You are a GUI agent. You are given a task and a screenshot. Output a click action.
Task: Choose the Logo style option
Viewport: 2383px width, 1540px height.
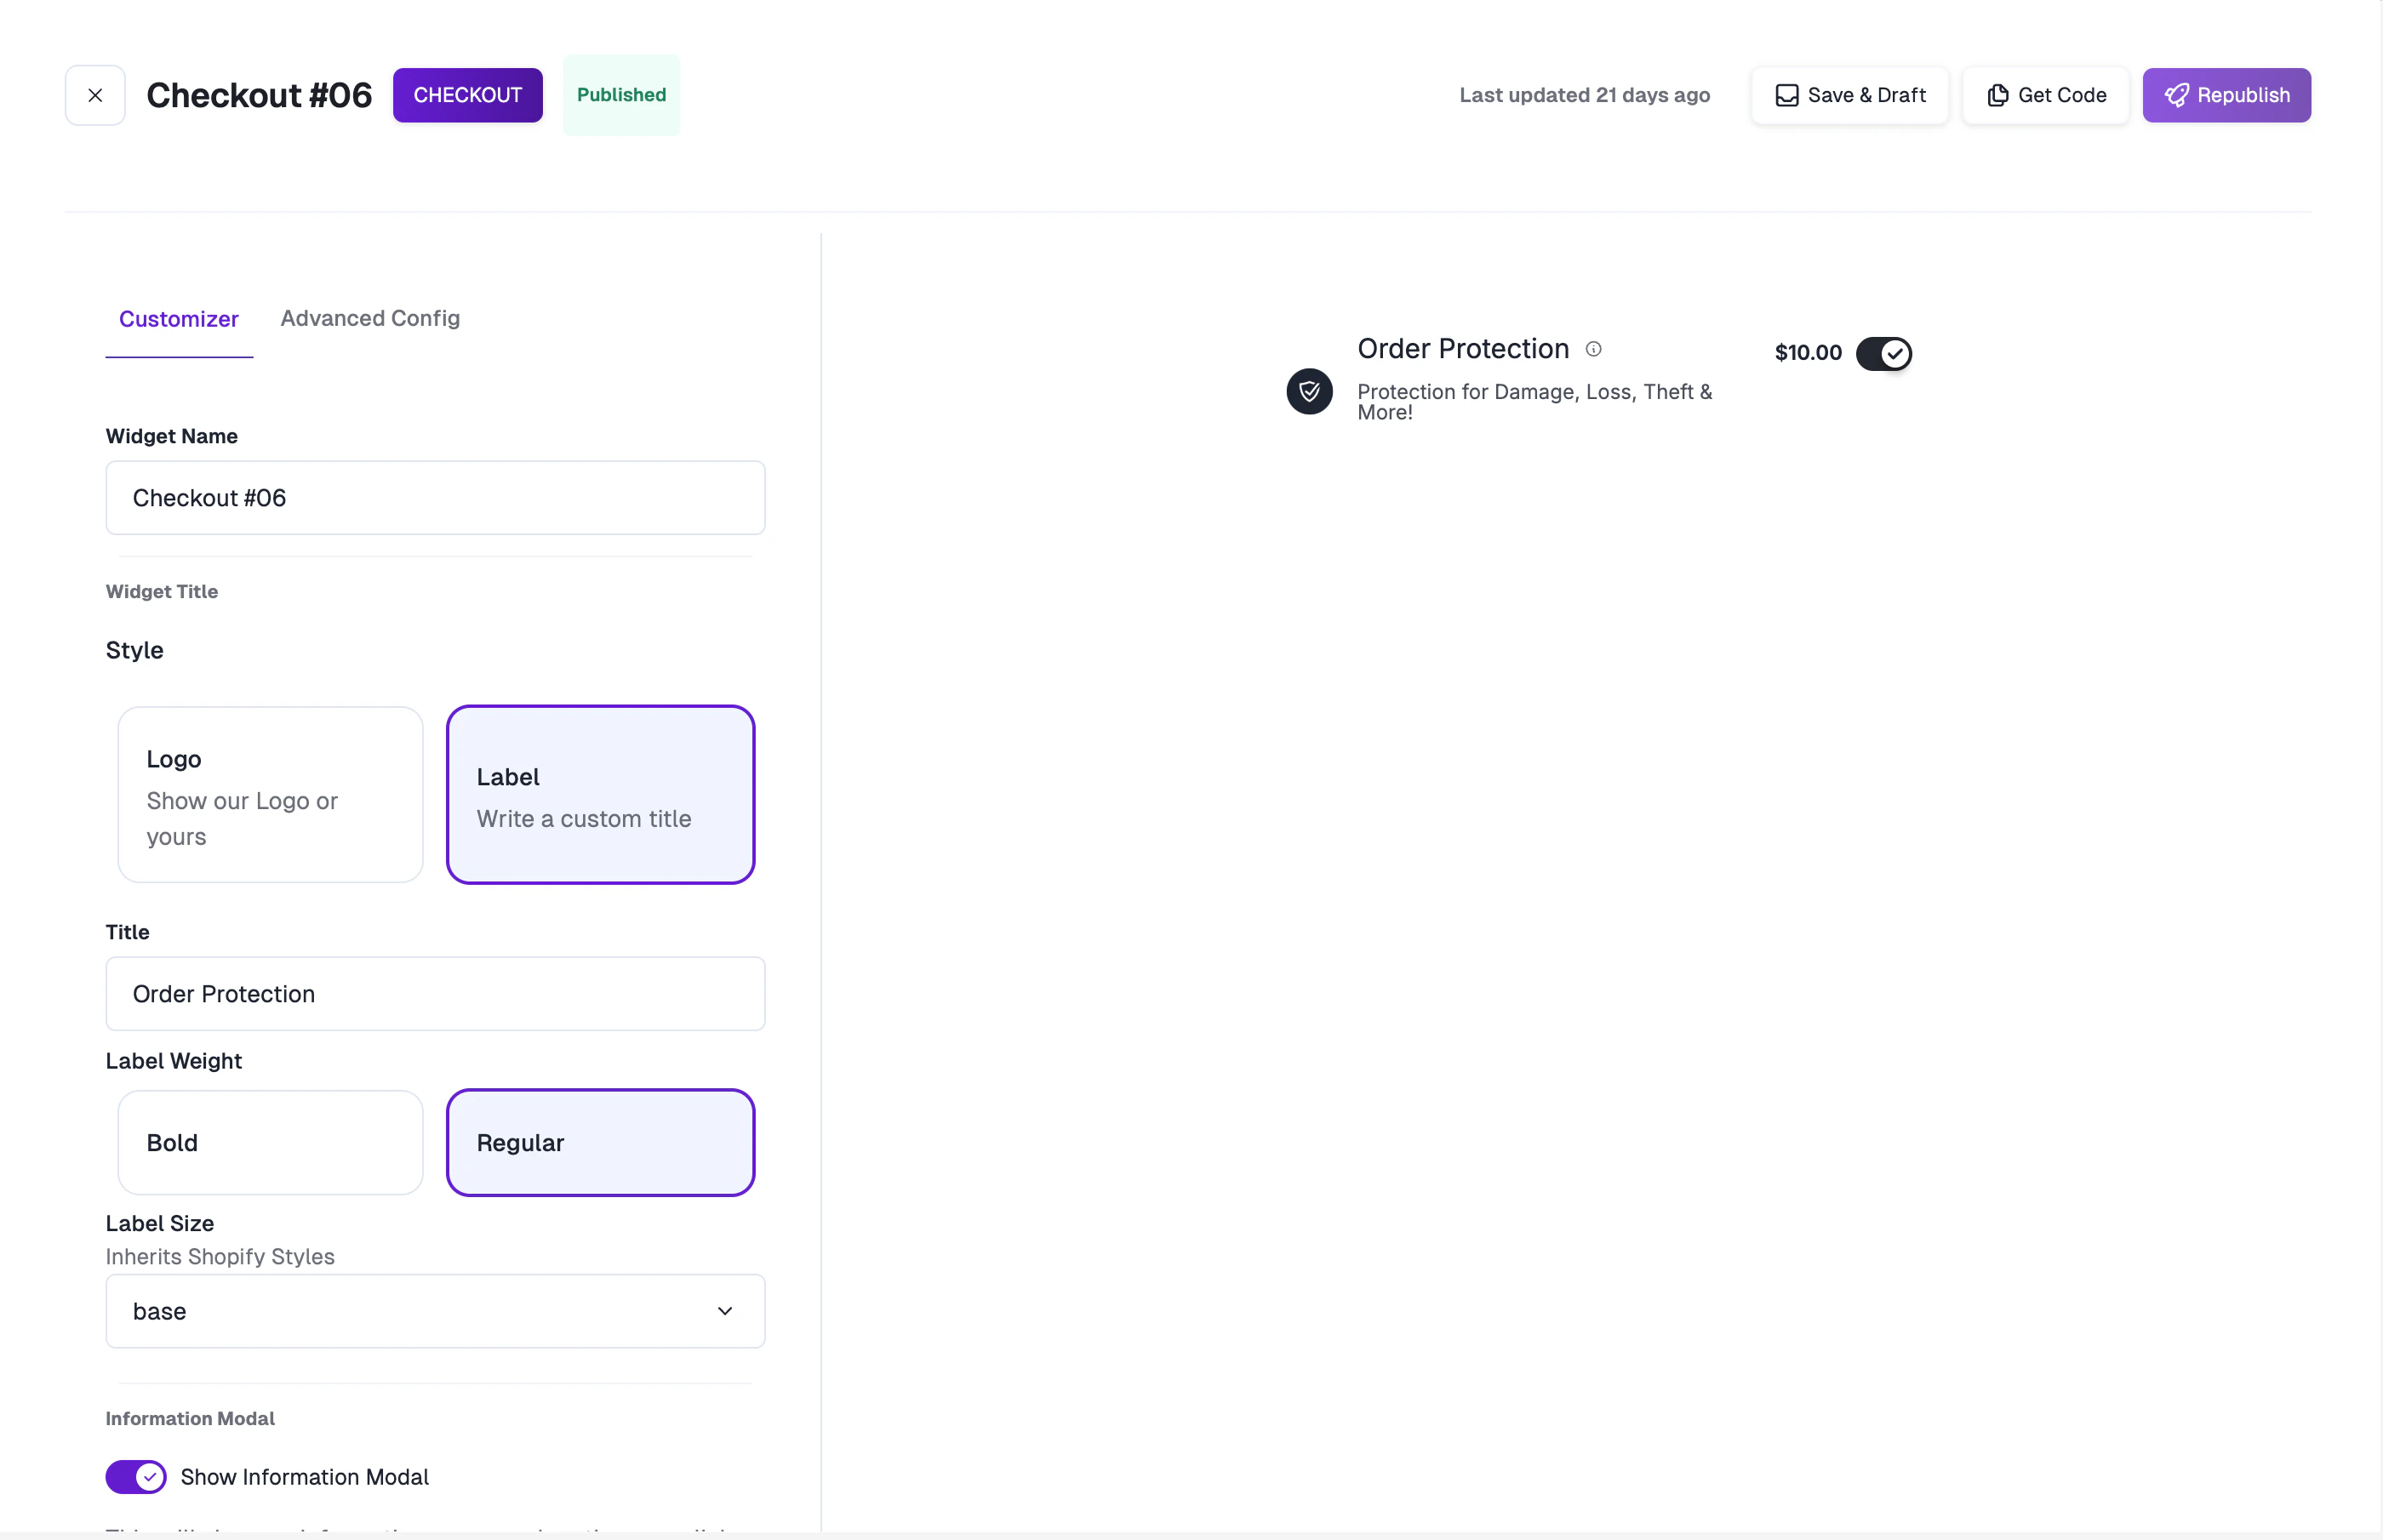pos(269,794)
